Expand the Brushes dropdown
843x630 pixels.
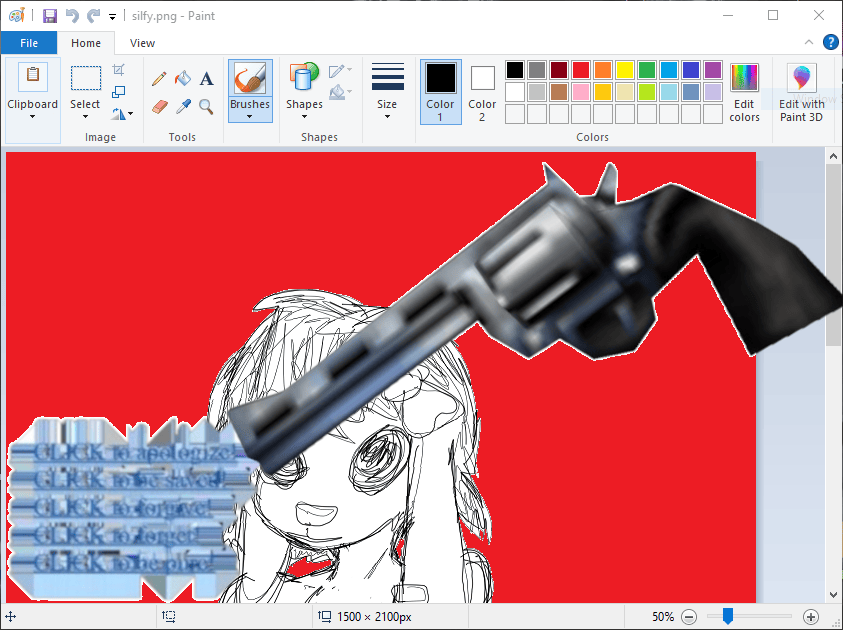249,116
